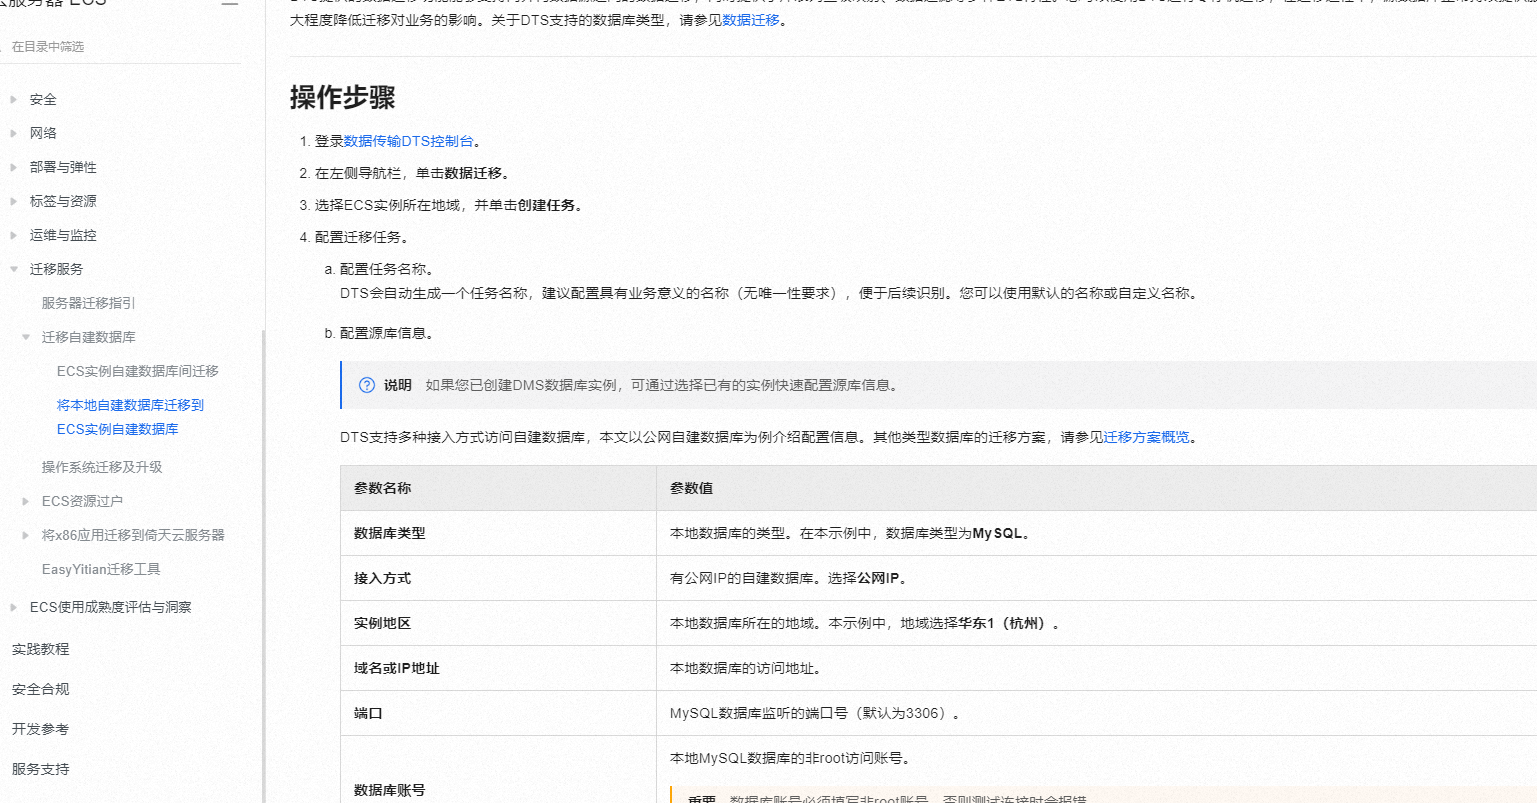Collapse the 迁移自建数据库 subsection arrow
The image size is (1537, 803).
[x=26, y=337]
